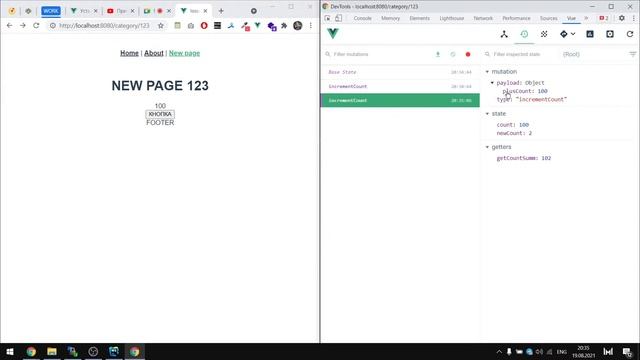Switch to the Console devtools tab

(x=362, y=18)
